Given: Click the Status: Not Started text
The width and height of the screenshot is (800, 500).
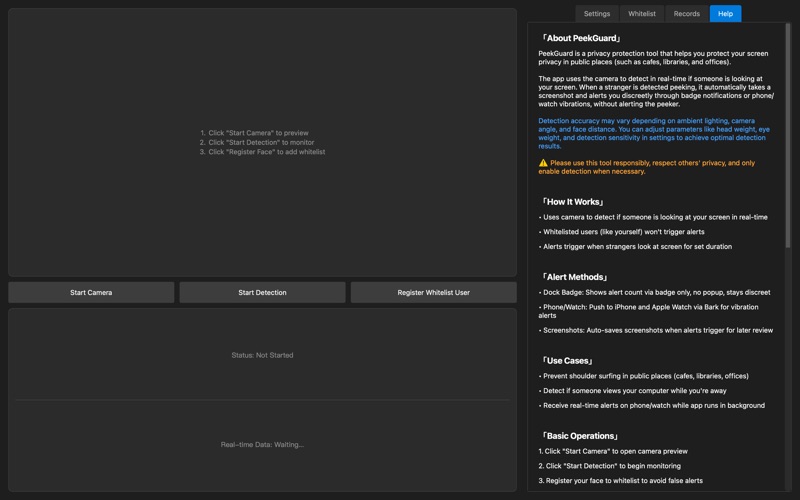Looking at the screenshot, I should [x=262, y=355].
